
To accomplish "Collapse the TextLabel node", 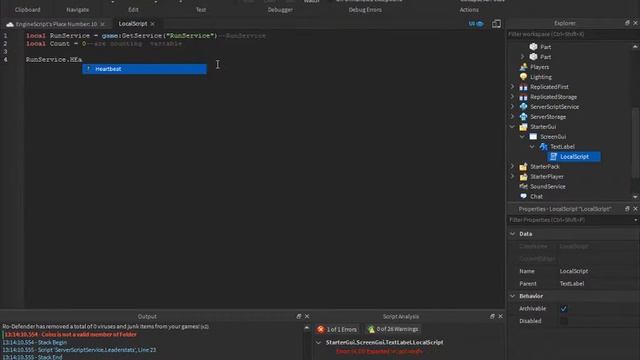I will [532, 147].
